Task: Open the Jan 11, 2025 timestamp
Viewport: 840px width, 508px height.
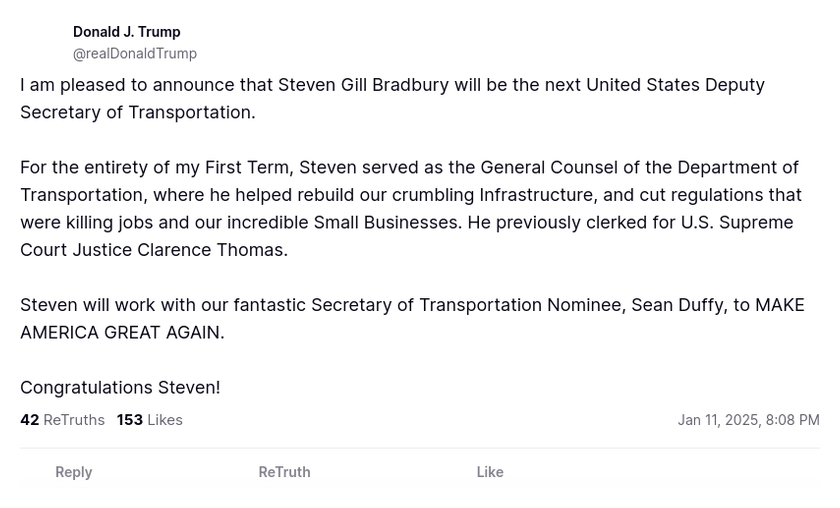Action: (748, 420)
